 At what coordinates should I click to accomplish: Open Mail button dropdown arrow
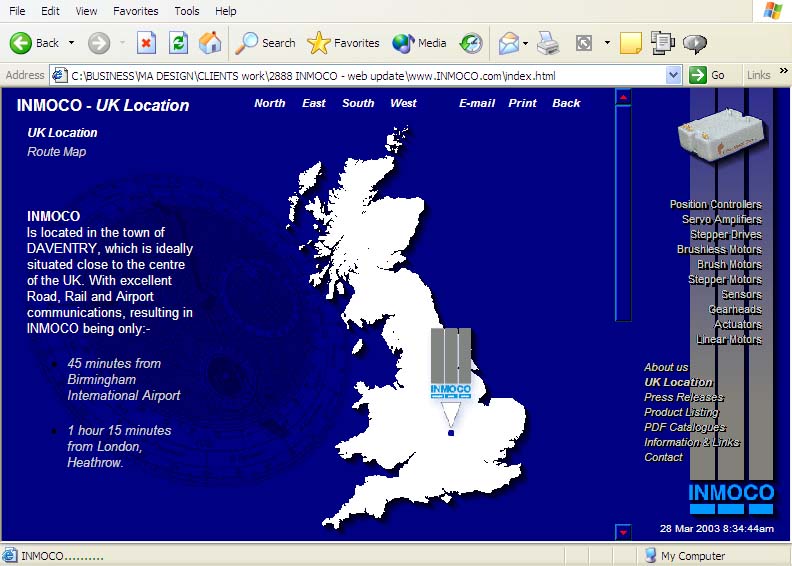point(526,43)
